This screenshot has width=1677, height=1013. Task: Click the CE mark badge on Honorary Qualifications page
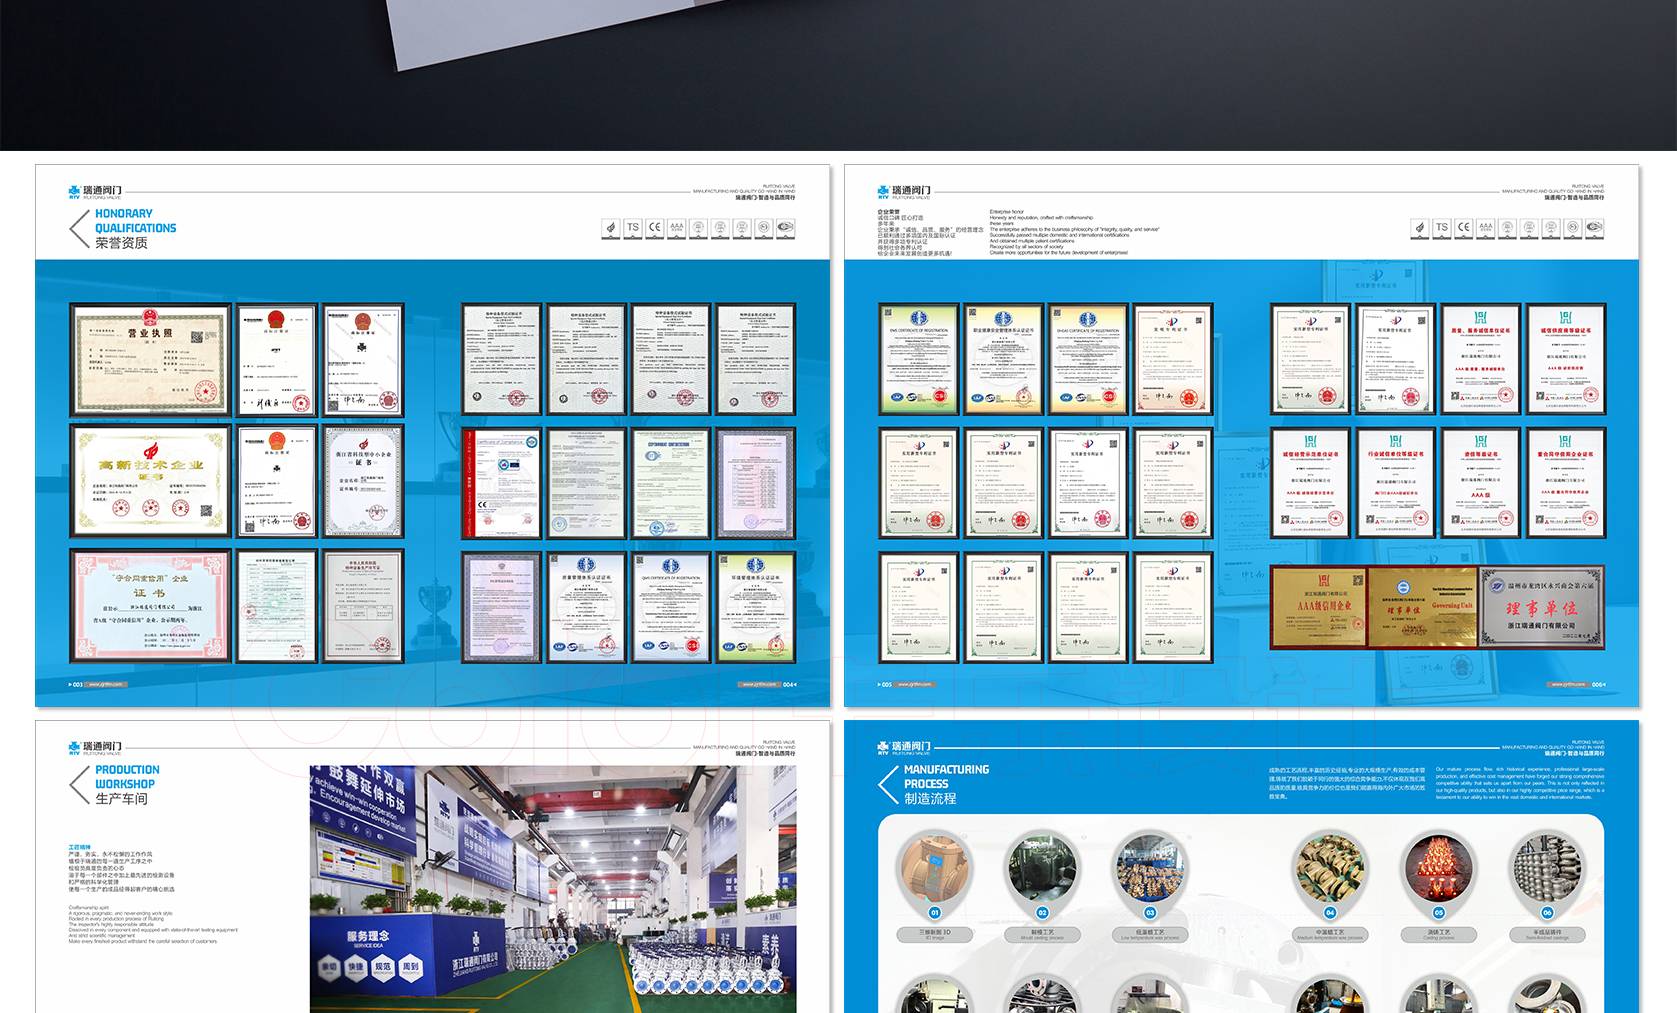tap(654, 228)
